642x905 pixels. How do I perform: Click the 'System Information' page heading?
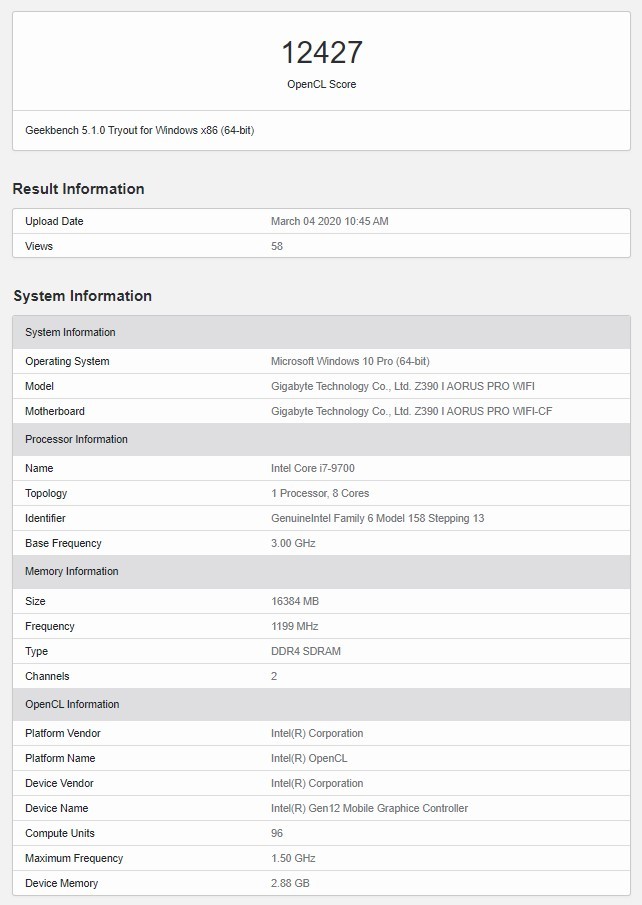[83, 296]
